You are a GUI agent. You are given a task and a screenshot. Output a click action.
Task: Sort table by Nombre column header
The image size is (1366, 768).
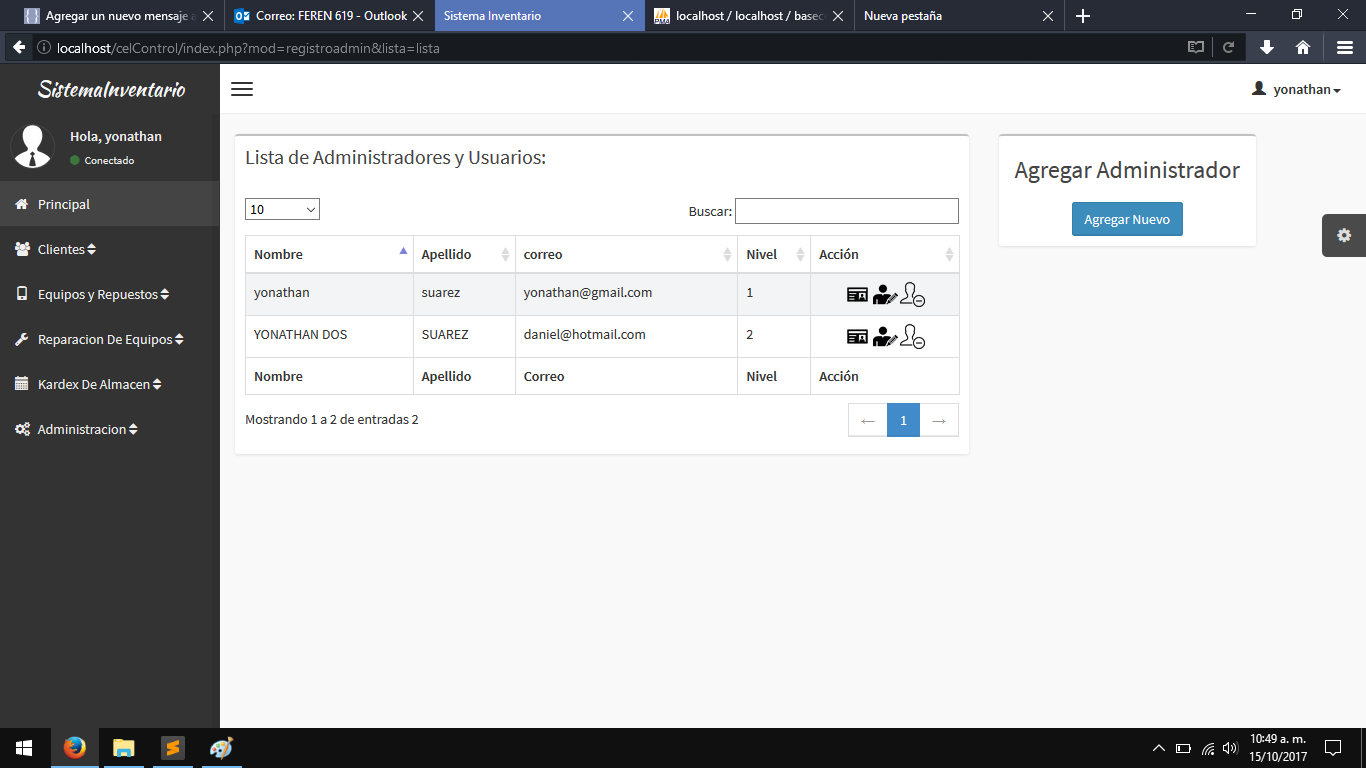(x=329, y=254)
